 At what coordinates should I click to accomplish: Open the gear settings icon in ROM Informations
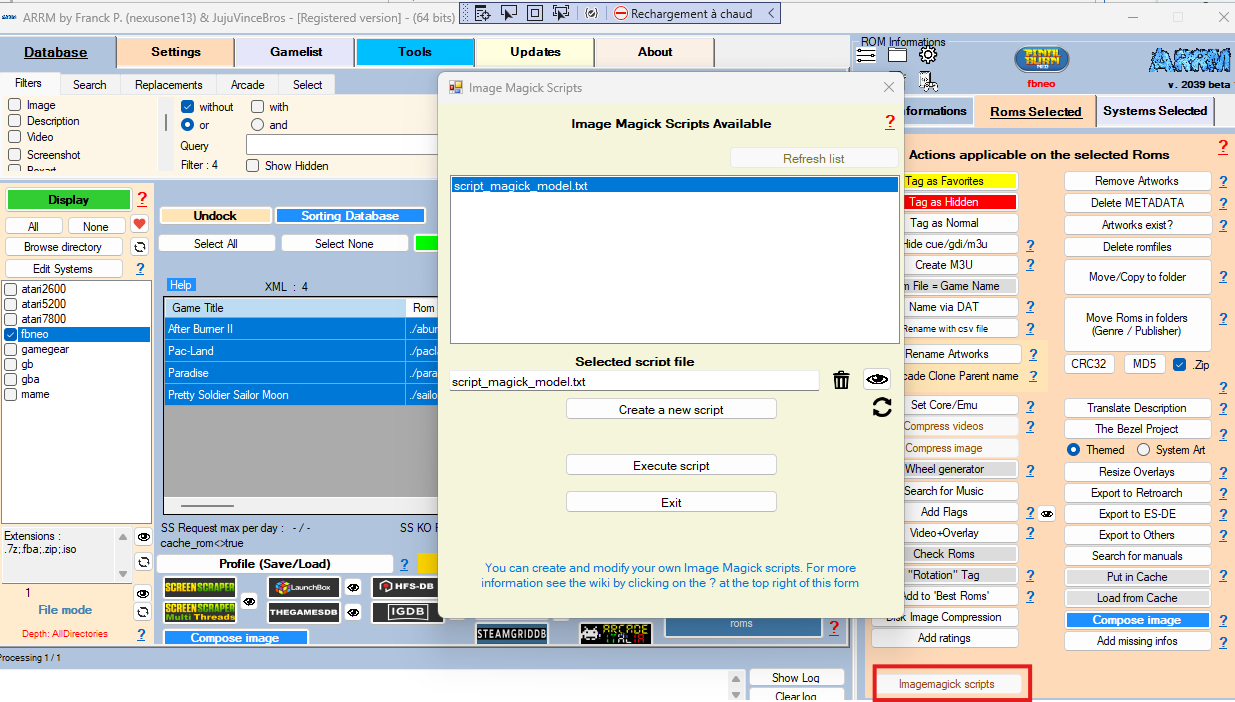pos(927,55)
